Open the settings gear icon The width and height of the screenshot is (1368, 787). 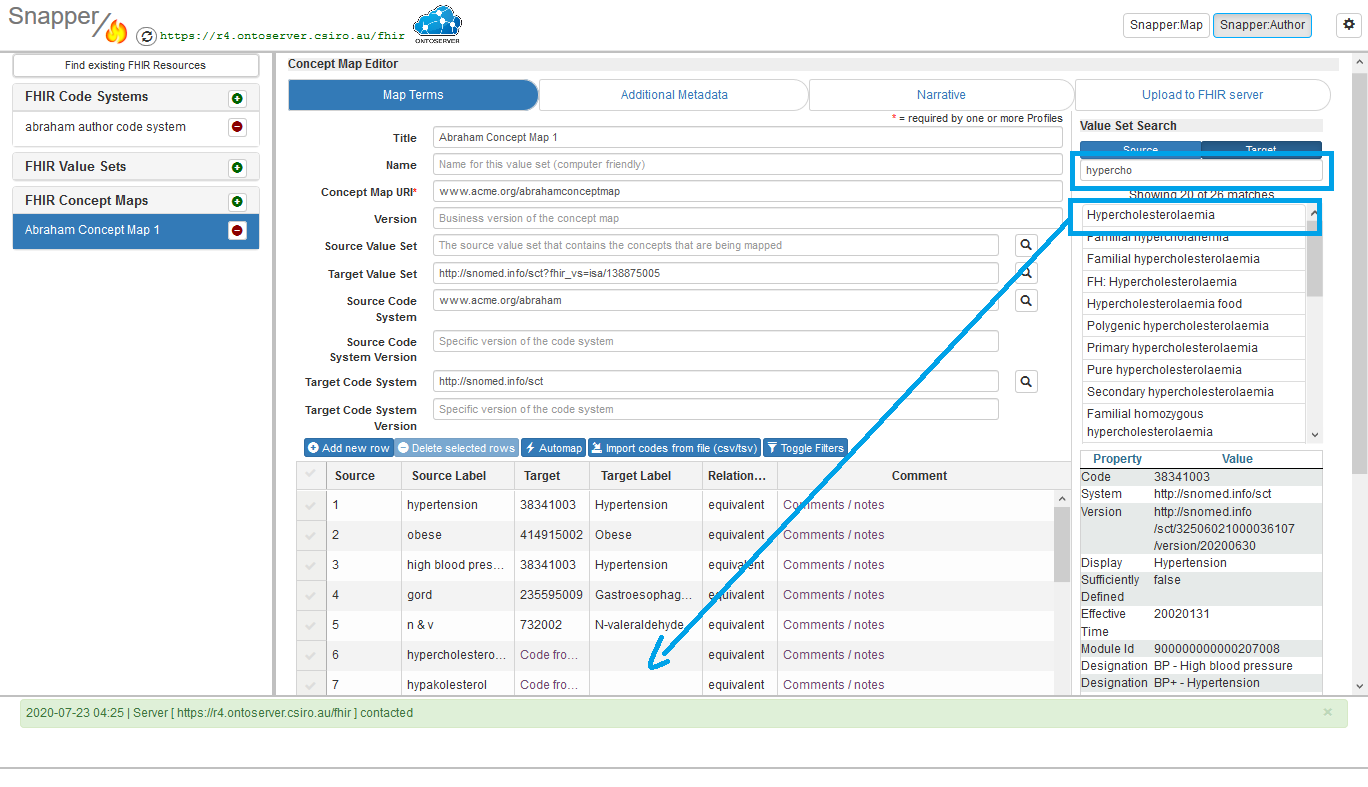pyautogui.click(x=1348, y=25)
